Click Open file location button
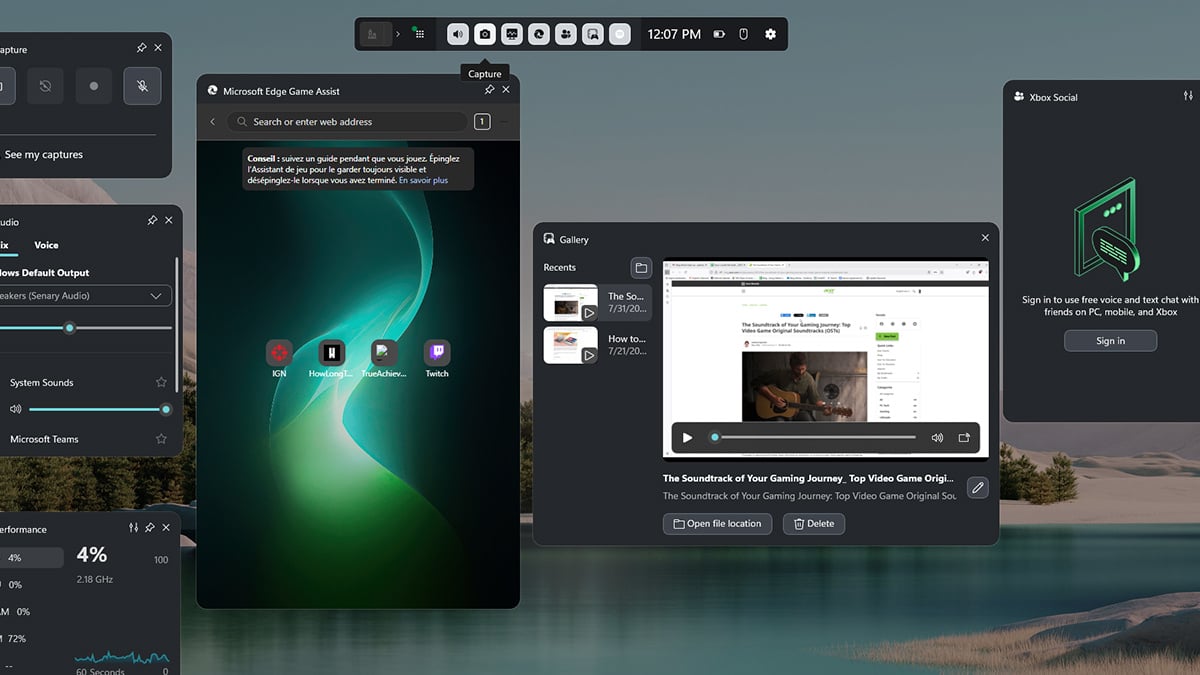Image resolution: width=1200 pixels, height=675 pixels. coord(717,524)
